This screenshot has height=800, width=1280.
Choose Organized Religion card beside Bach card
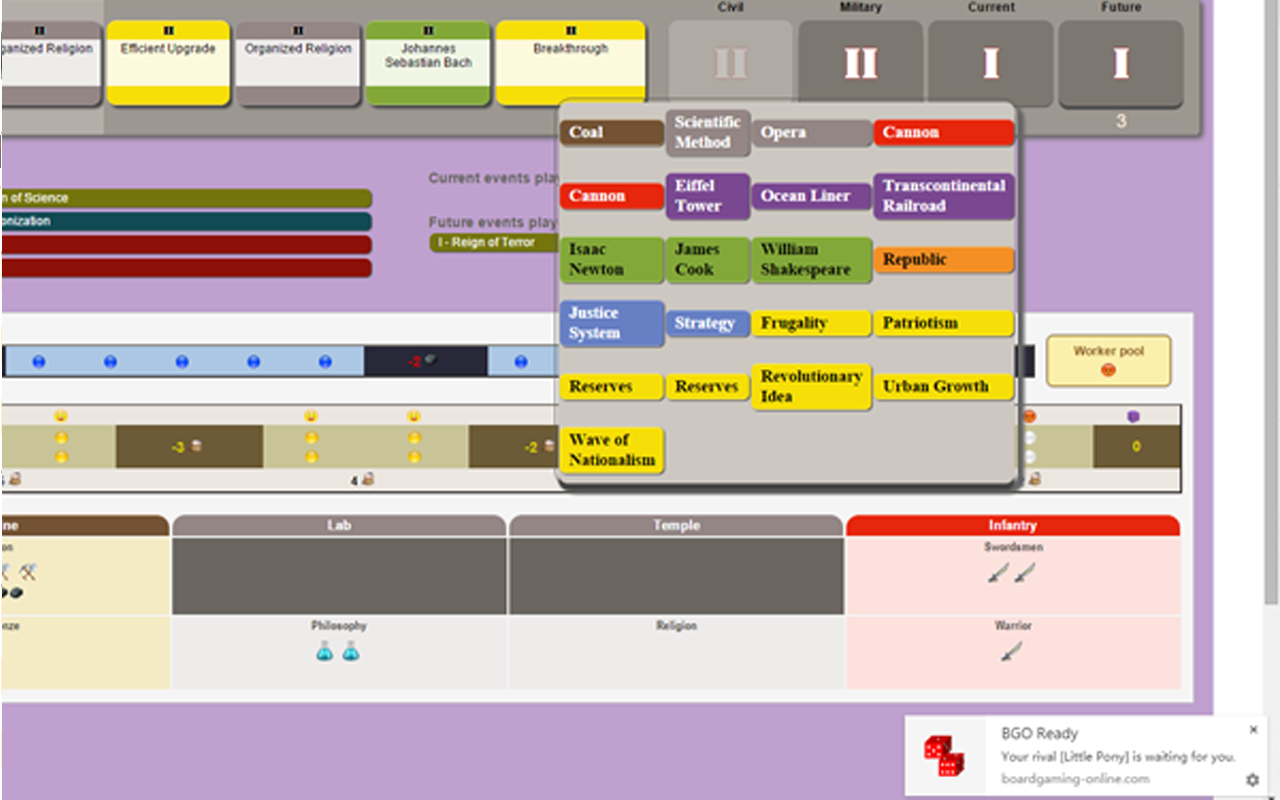point(298,63)
